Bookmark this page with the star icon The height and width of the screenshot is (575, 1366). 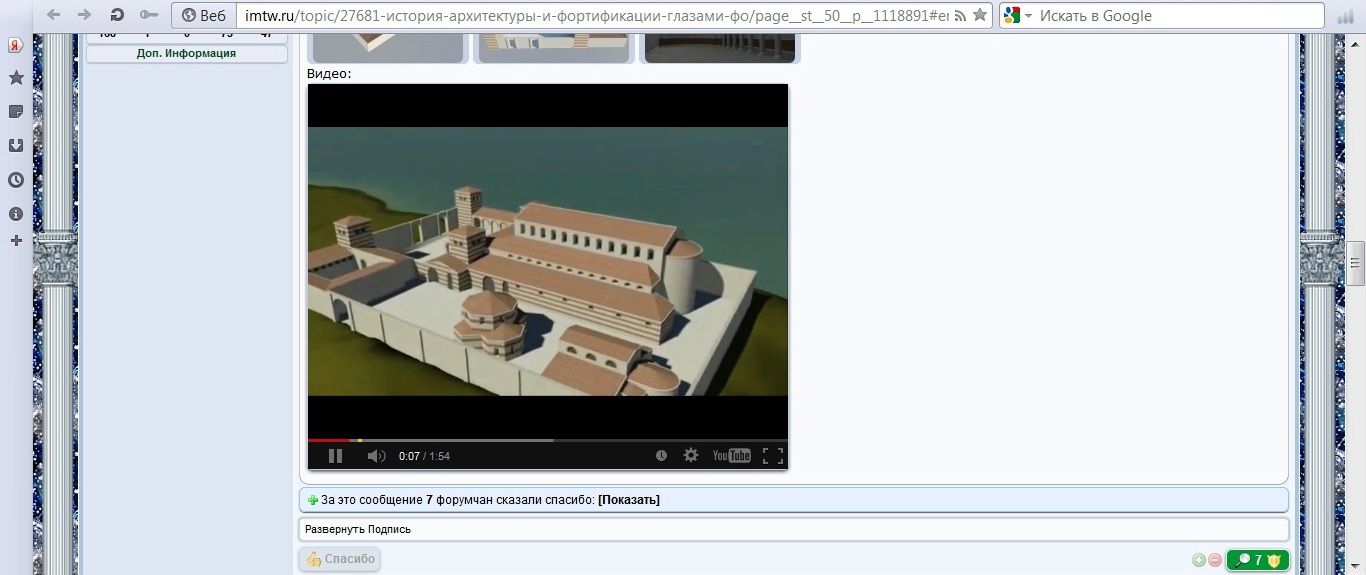point(980,15)
